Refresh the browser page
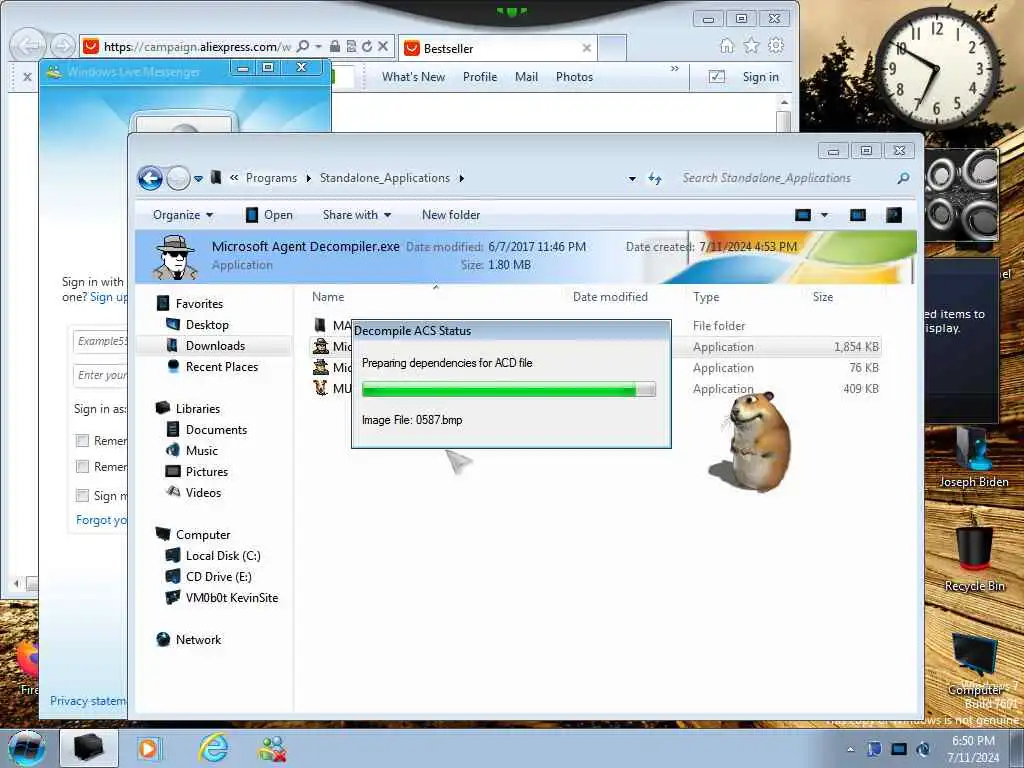 pyautogui.click(x=366, y=46)
